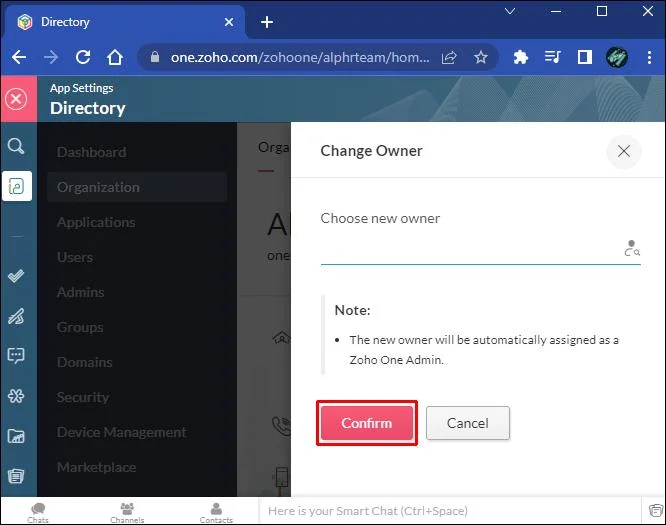Open Users in the Directory menu

[x=75, y=257]
